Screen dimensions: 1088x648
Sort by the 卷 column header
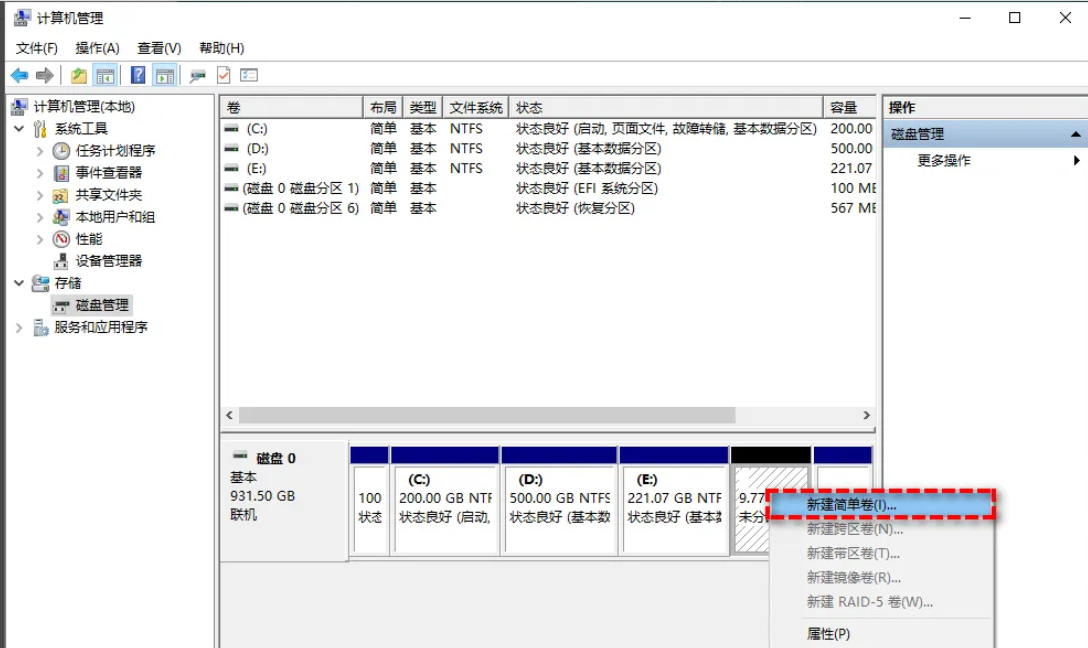291,108
